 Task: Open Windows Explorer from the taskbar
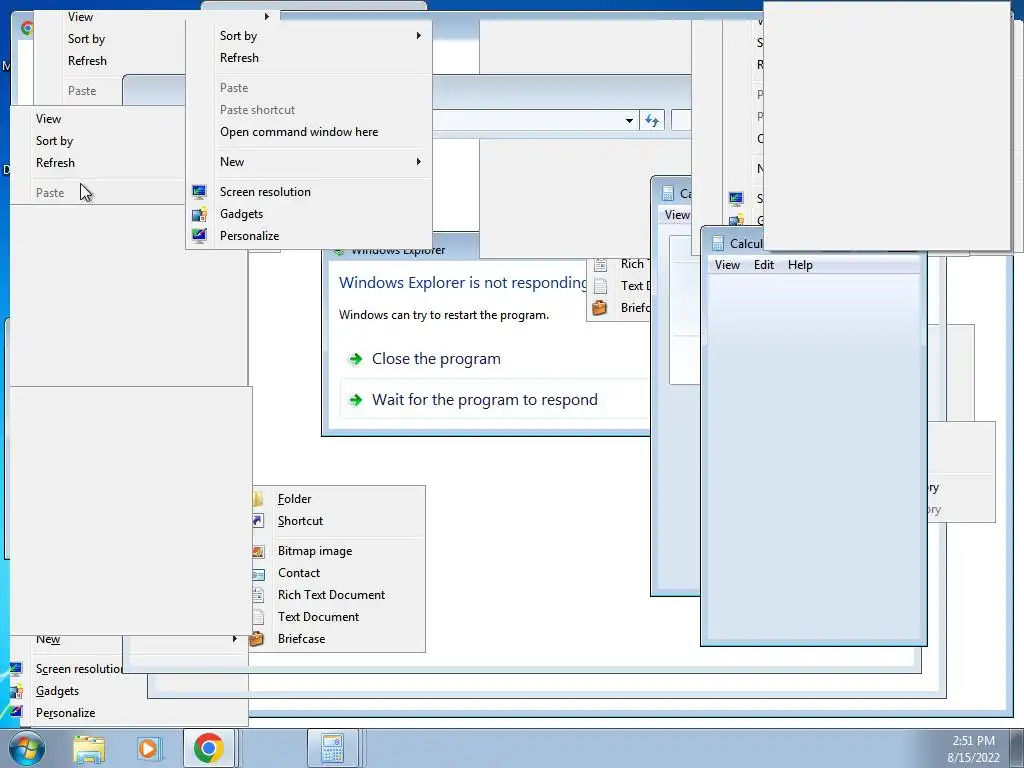(89, 749)
